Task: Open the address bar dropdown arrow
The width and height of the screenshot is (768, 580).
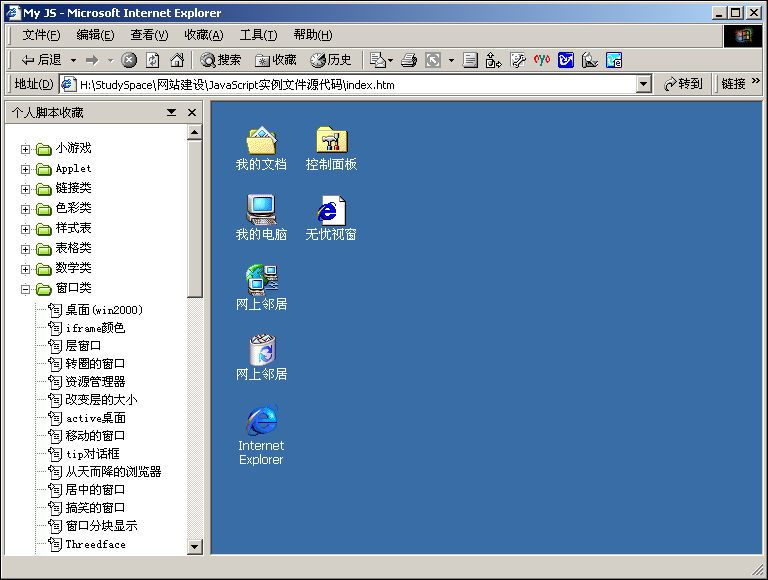Action: (644, 85)
